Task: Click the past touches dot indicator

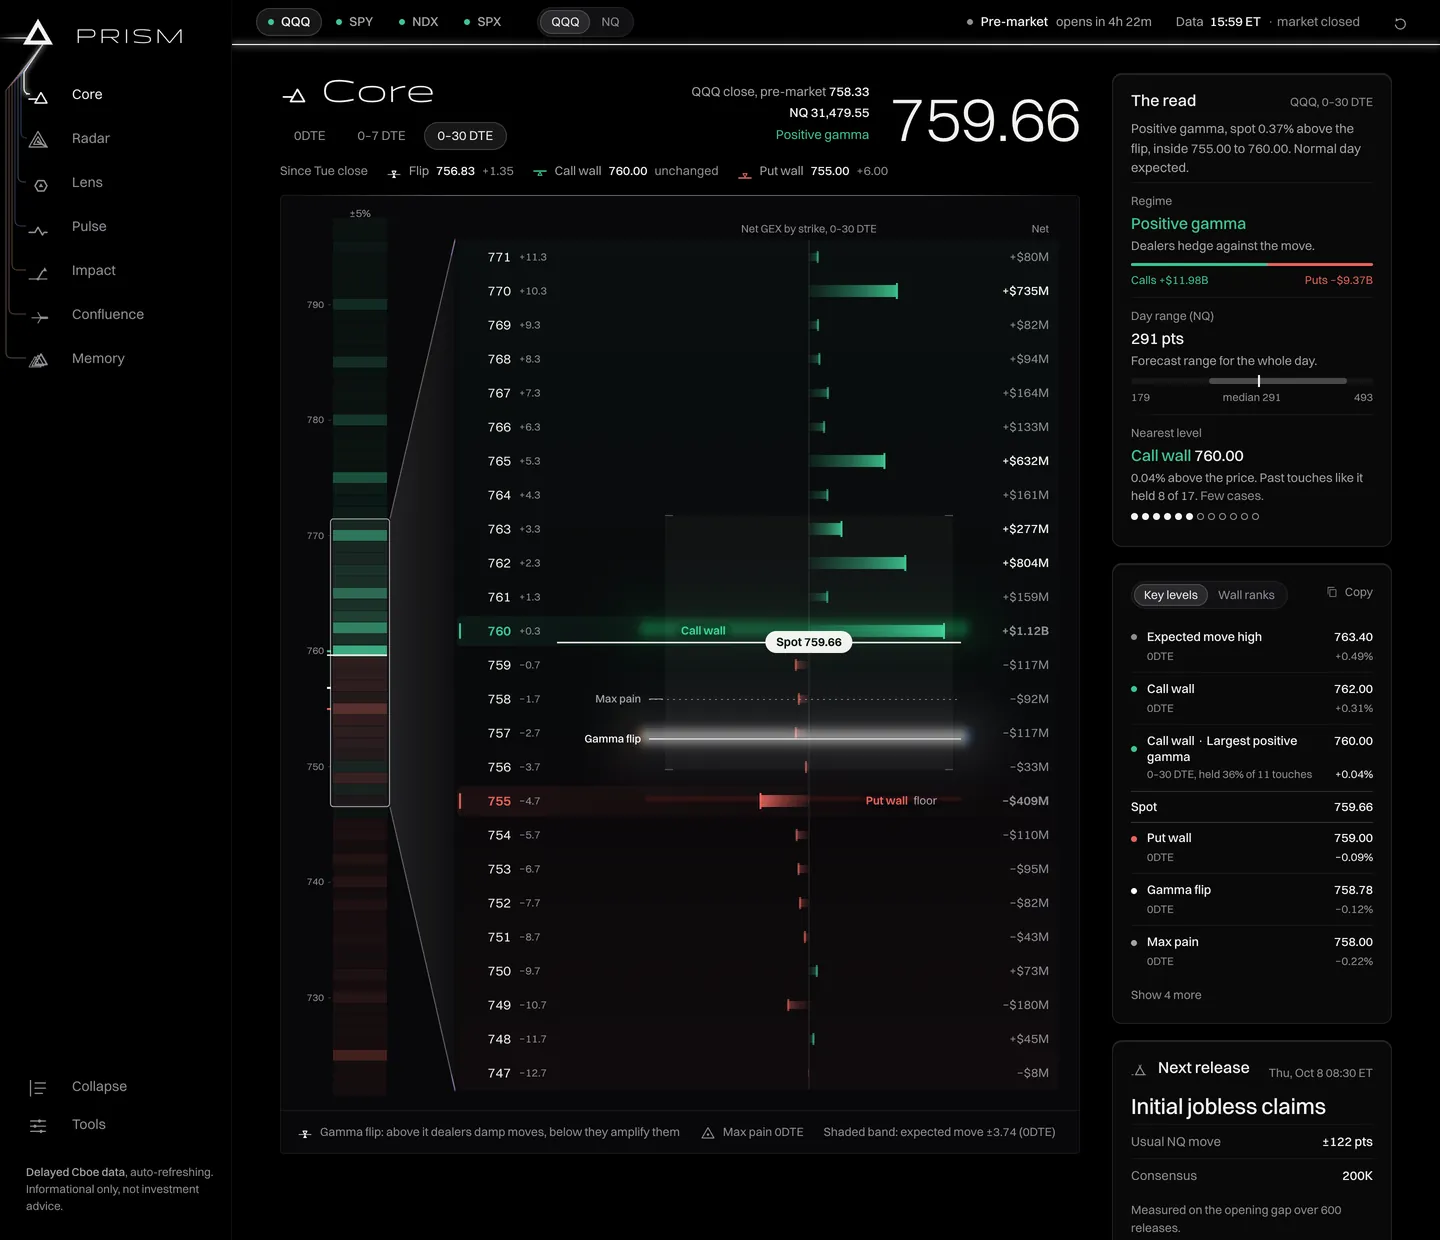Action: tap(1195, 517)
